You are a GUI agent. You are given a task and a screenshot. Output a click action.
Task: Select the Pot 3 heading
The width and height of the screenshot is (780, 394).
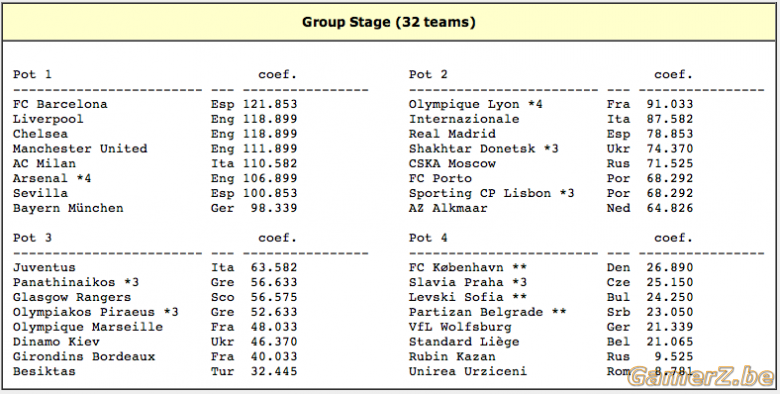[32, 238]
